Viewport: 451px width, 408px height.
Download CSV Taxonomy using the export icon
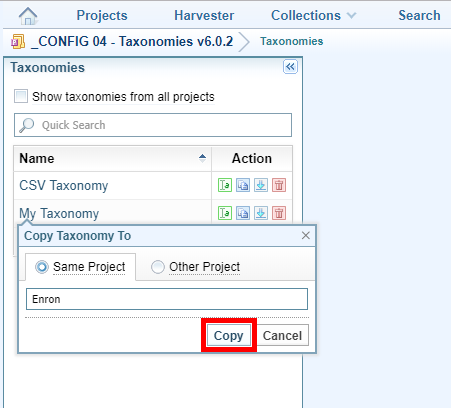(261, 185)
